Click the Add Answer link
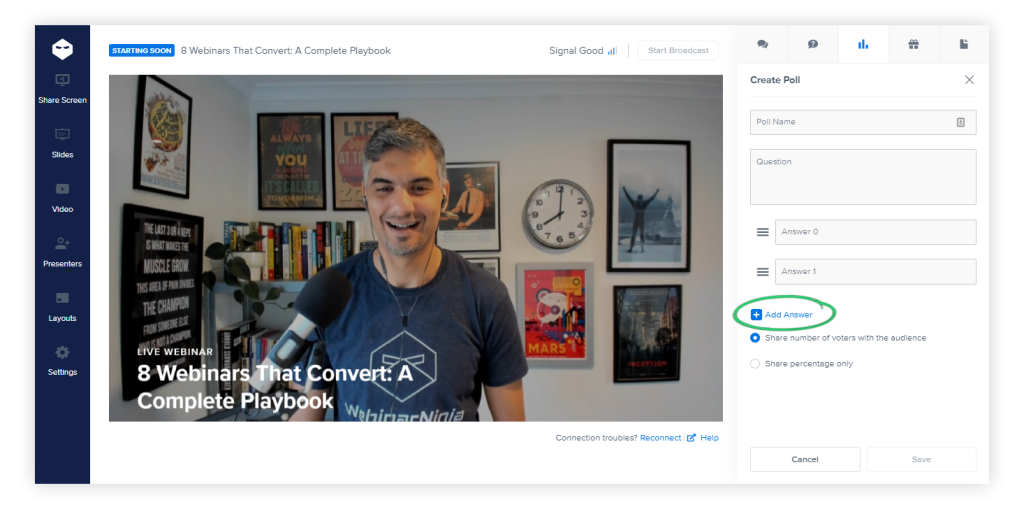 point(782,315)
